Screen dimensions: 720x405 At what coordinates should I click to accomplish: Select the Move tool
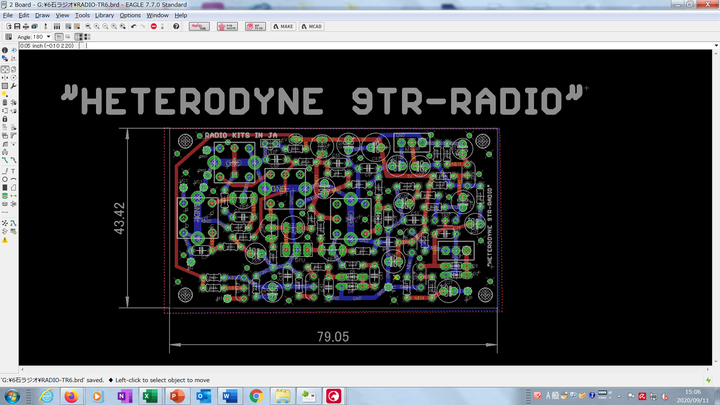tap(5, 69)
